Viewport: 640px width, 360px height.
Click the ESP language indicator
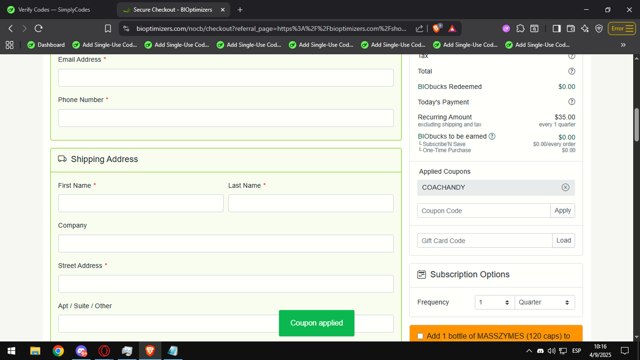coord(576,351)
